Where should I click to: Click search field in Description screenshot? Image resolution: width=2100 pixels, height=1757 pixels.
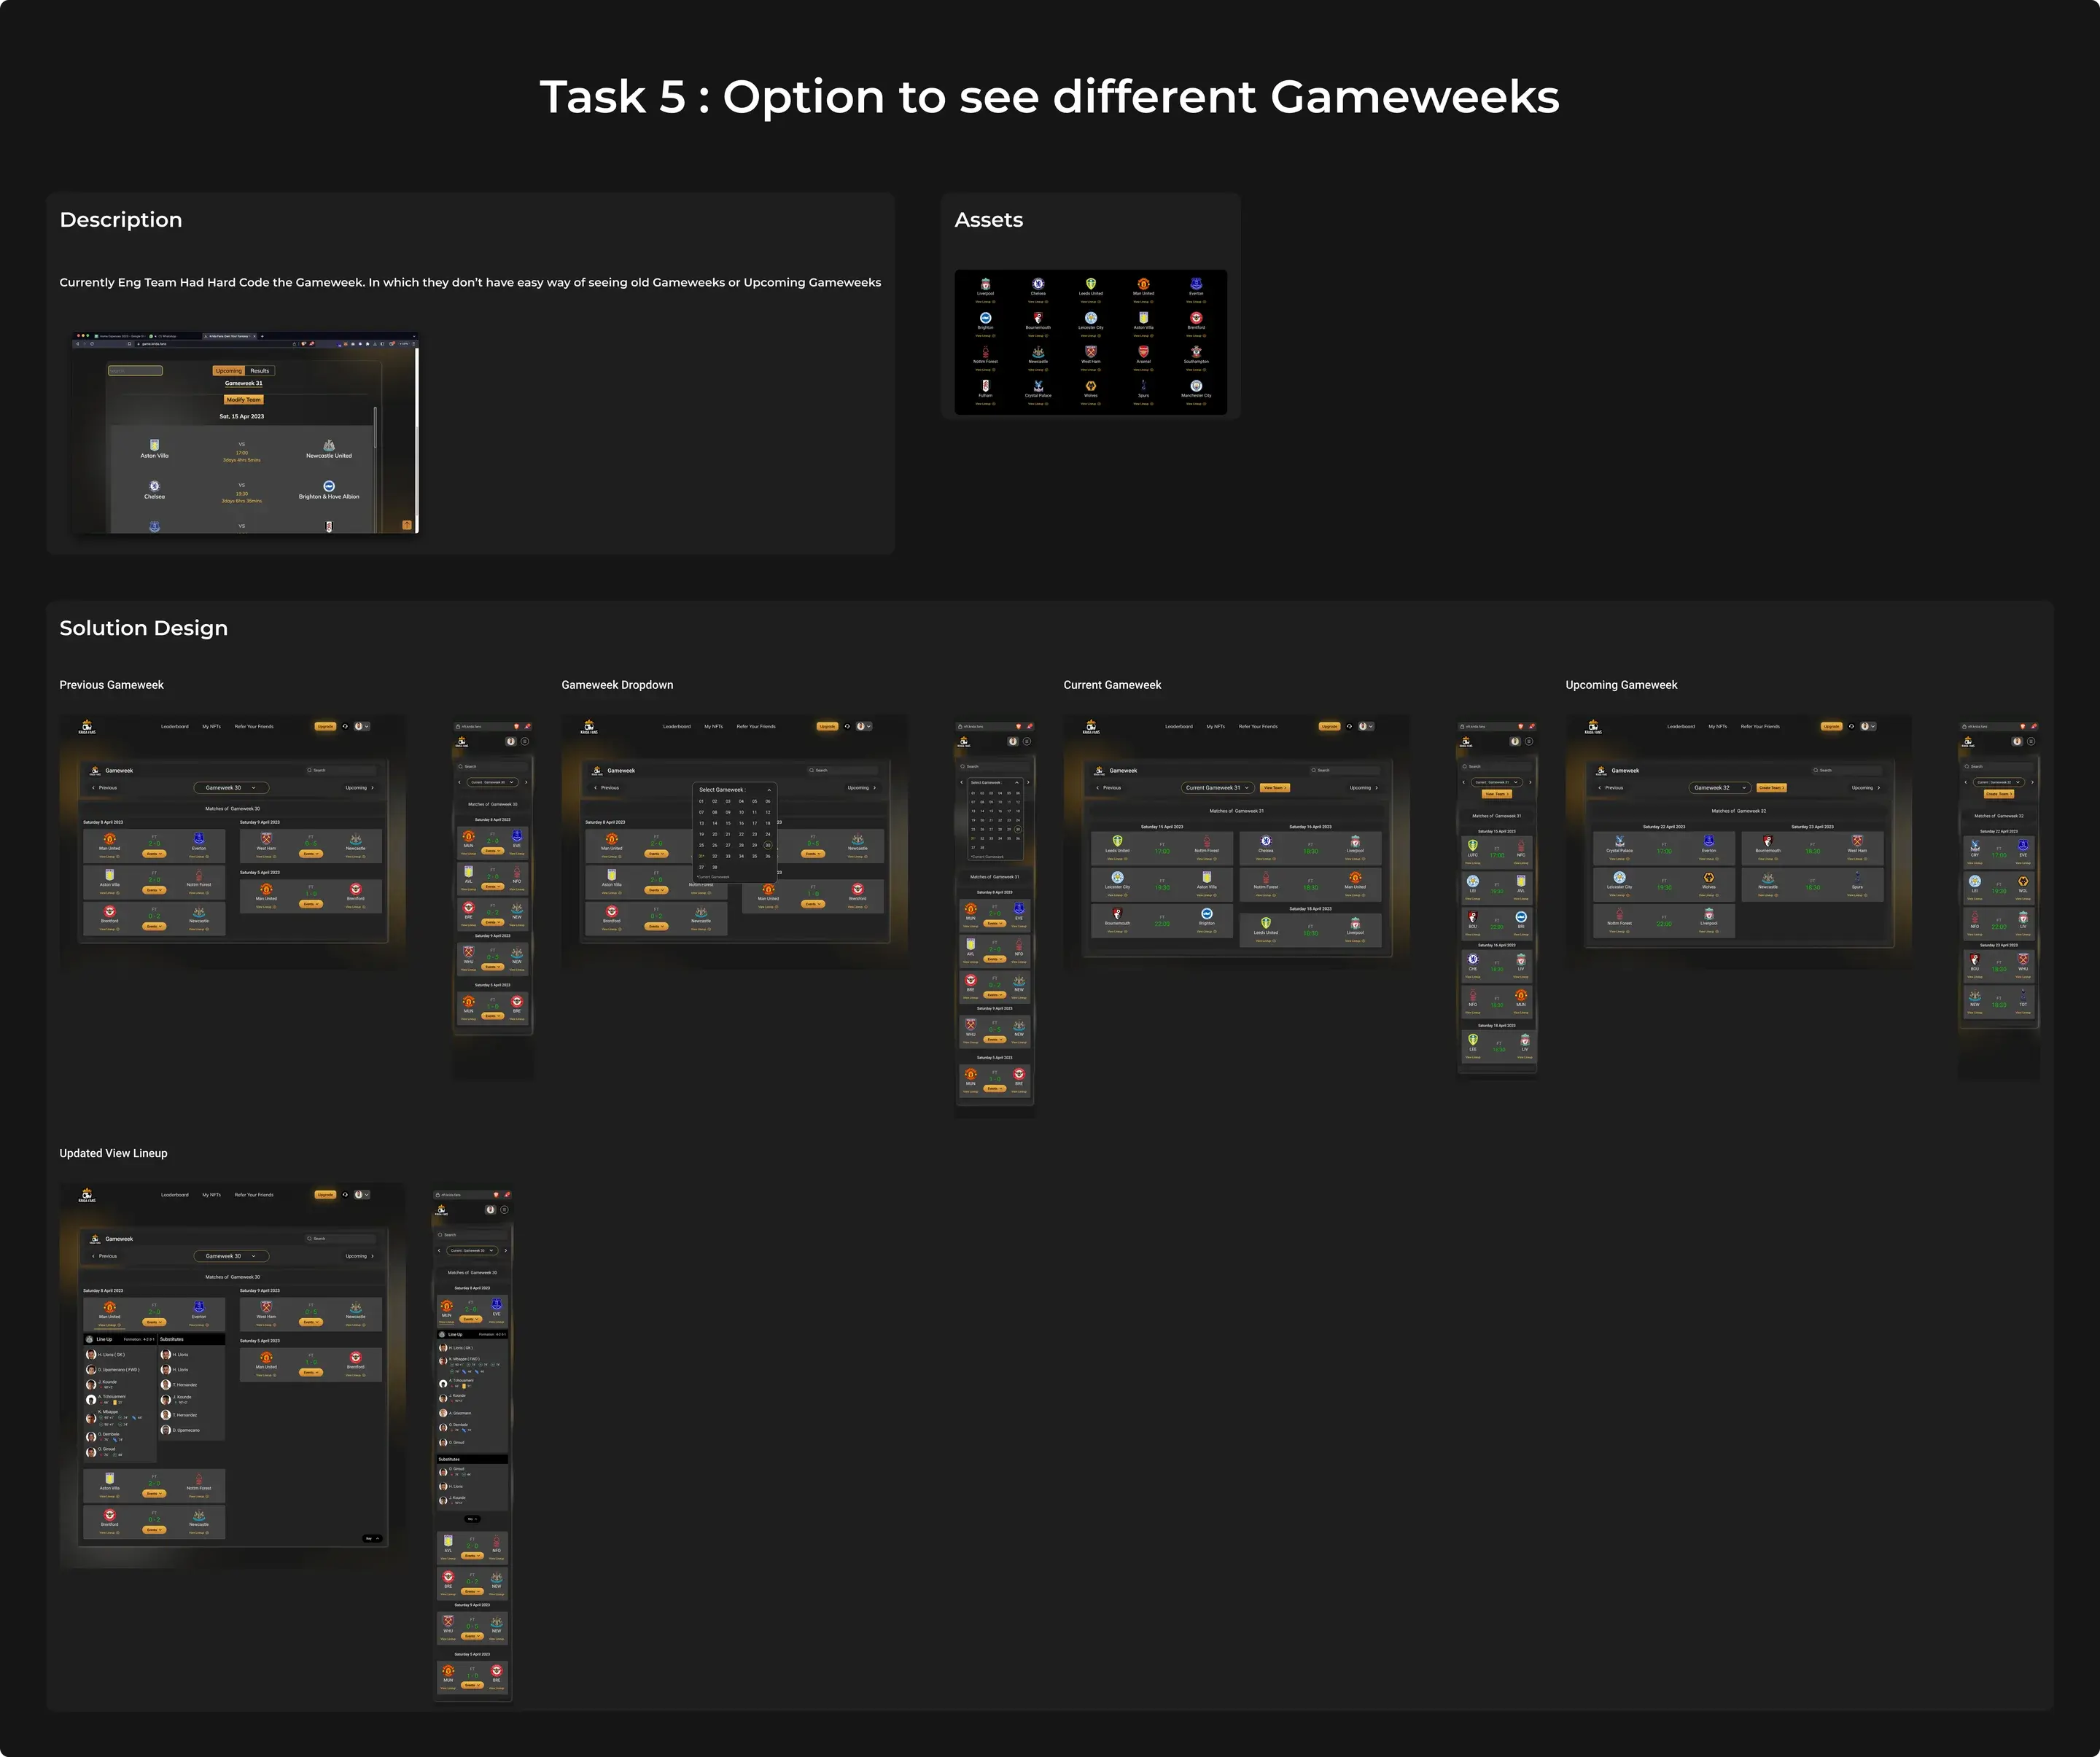click(x=135, y=371)
